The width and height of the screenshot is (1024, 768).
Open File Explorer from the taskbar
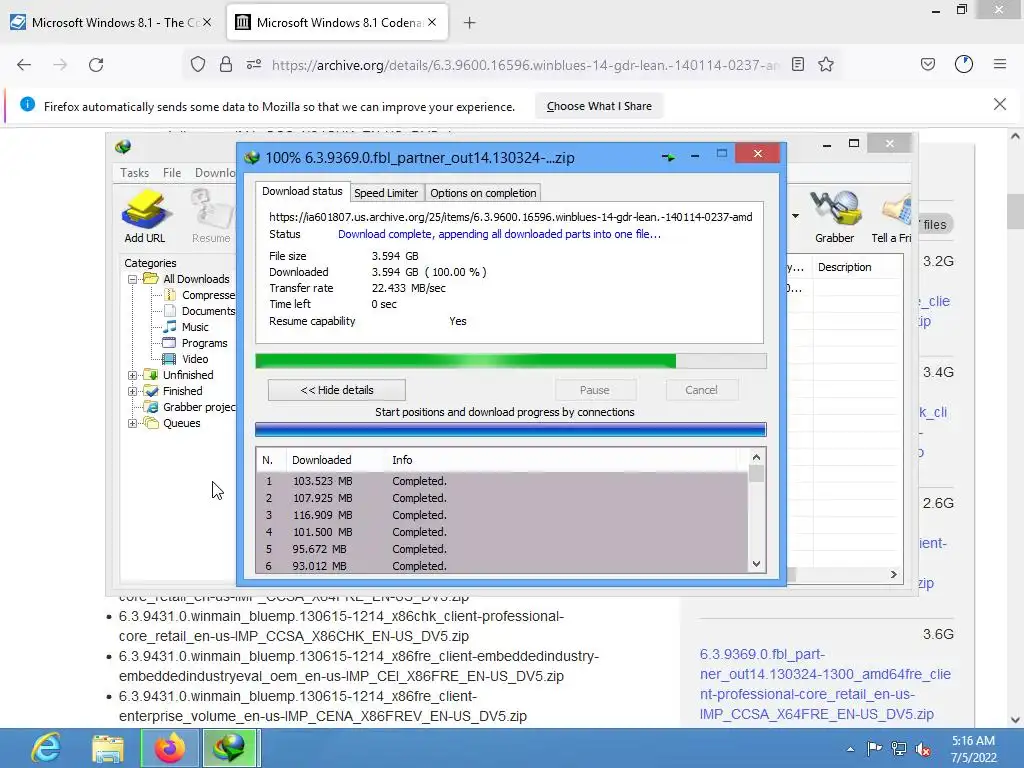108,748
